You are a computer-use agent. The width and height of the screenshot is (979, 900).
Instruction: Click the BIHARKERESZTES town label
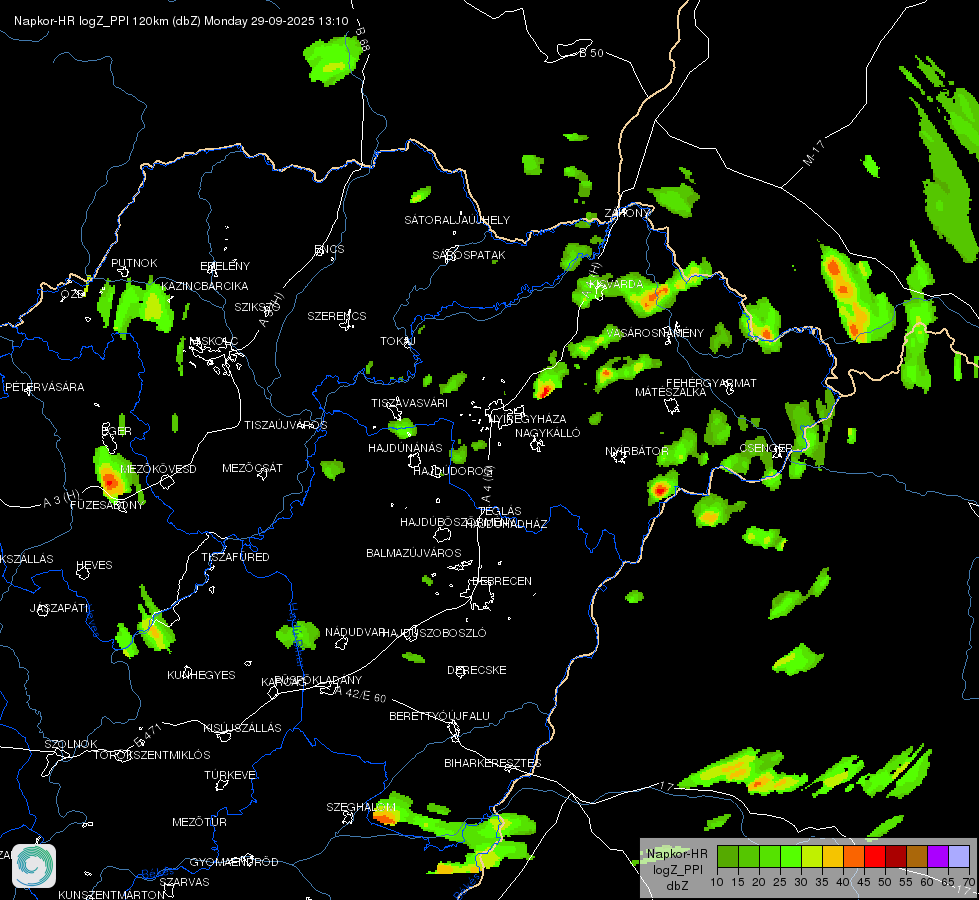pyautogui.click(x=493, y=763)
